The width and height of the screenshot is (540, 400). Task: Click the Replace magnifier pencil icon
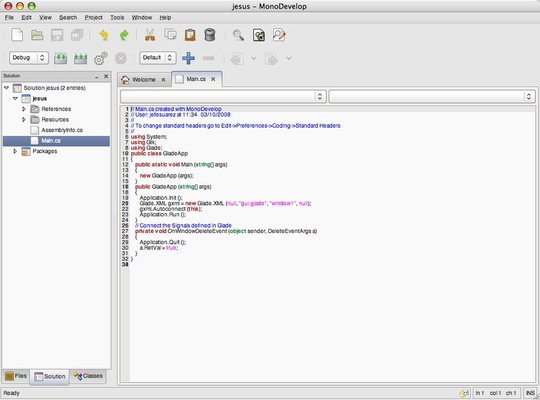point(279,35)
